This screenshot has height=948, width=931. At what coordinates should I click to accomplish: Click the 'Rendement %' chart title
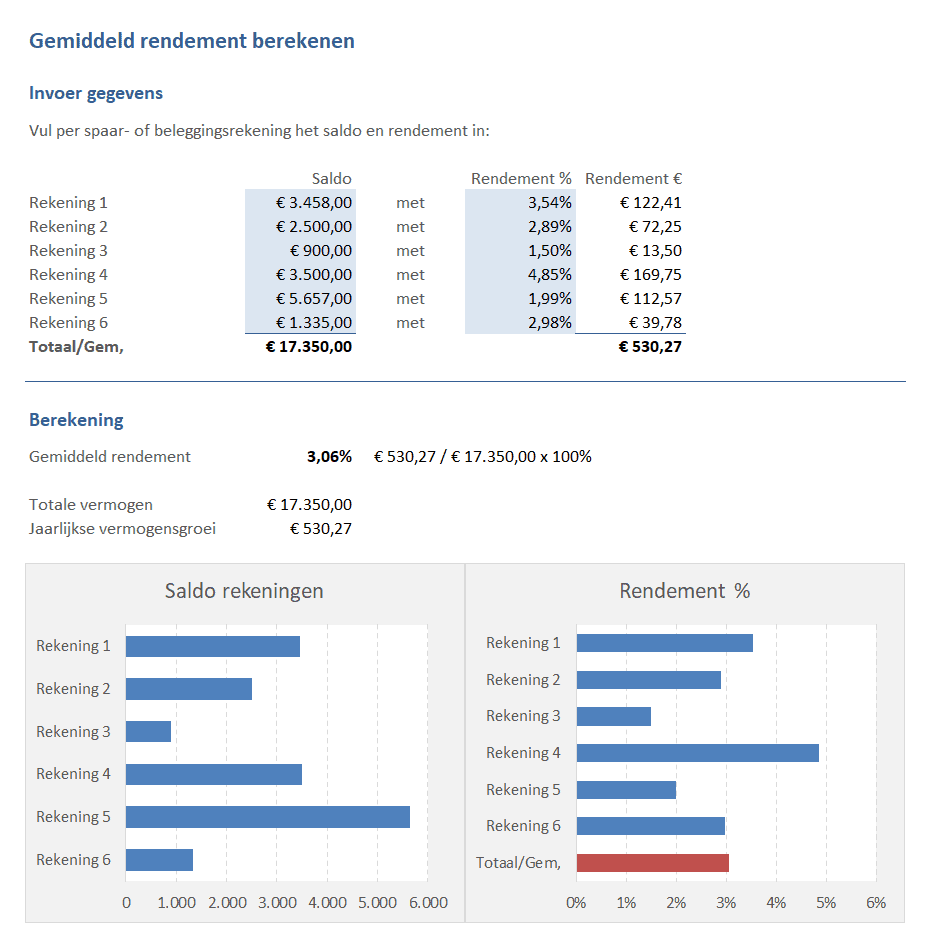tap(684, 591)
